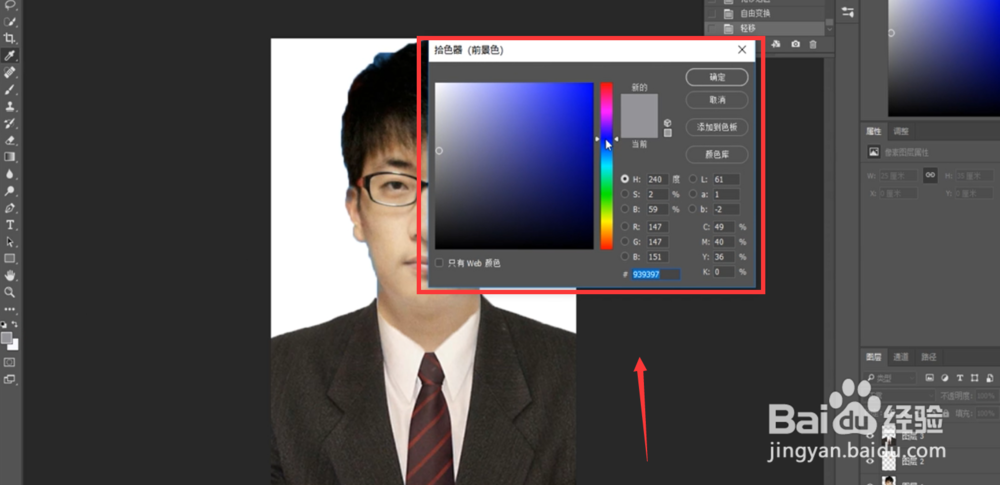The width and height of the screenshot is (1000, 485).
Task: Change screen mode from toolbar bottom
Action: tap(10, 378)
